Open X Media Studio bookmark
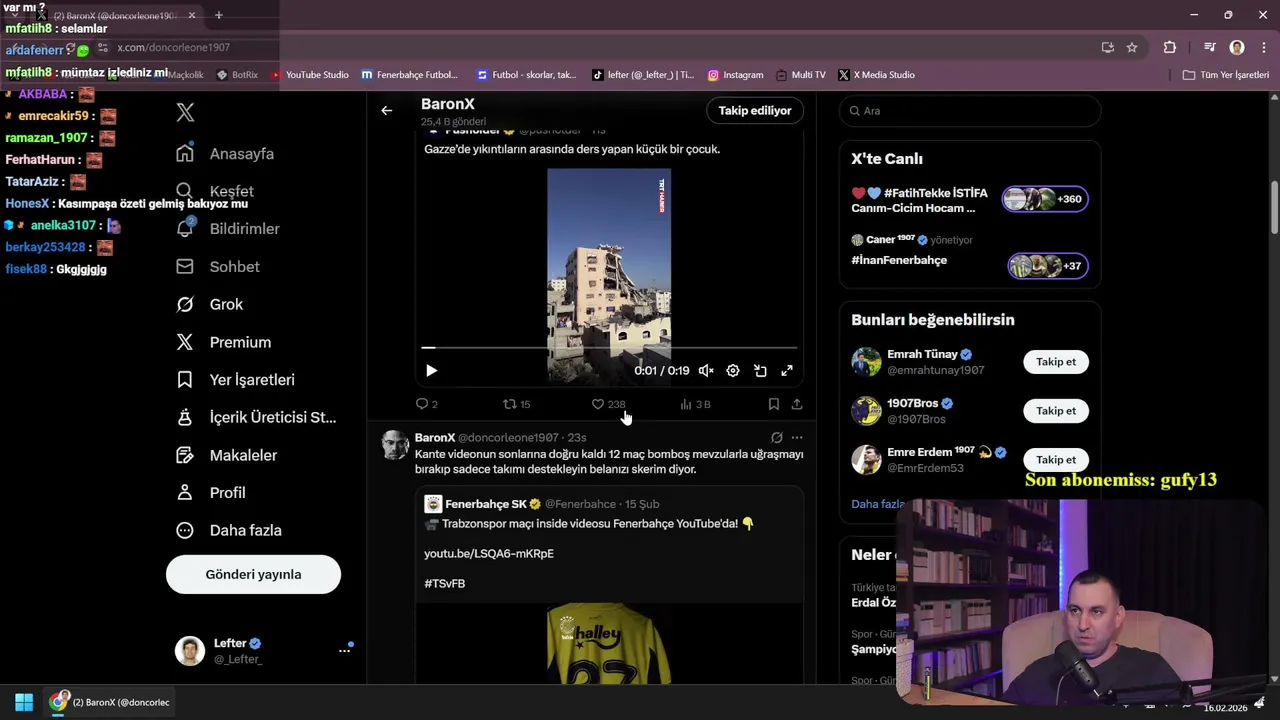1280x720 pixels. pyautogui.click(x=877, y=75)
